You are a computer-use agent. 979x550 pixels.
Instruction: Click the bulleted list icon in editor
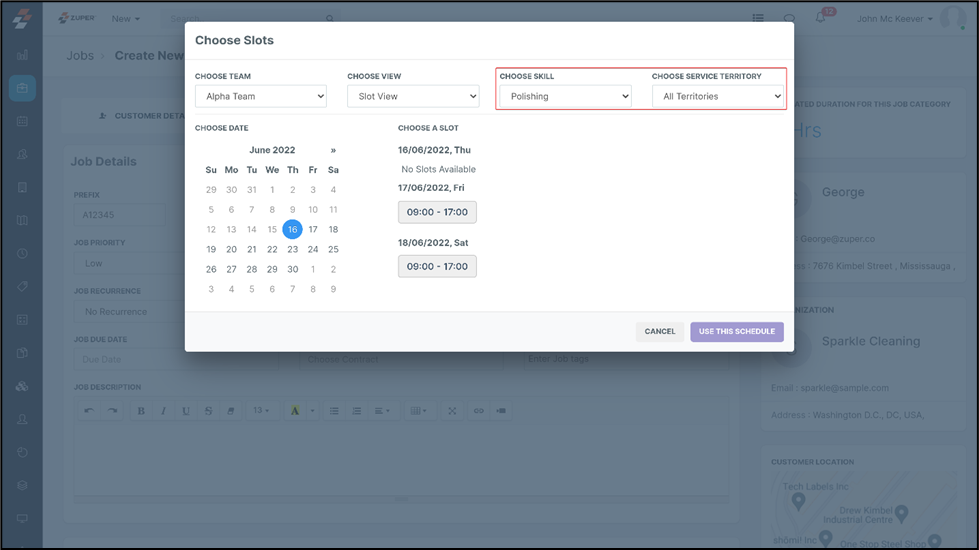tap(334, 411)
